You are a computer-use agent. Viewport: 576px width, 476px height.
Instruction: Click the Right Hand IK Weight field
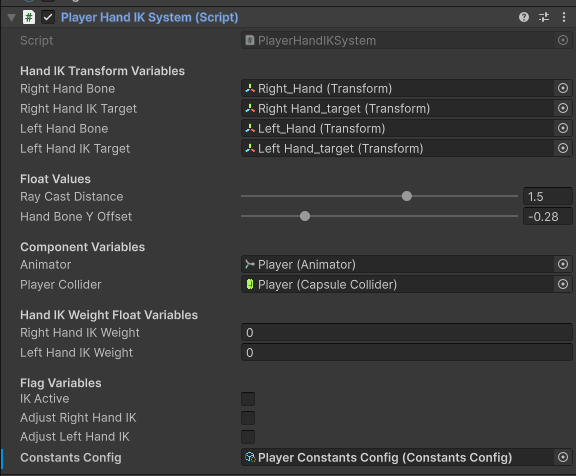click(407, 333)
